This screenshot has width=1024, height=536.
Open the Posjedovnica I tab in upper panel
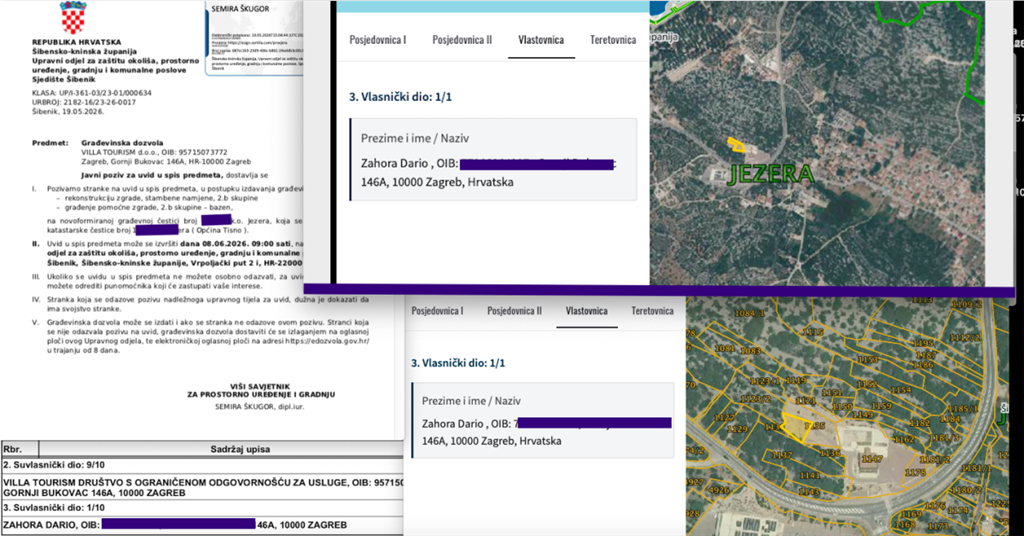(377, 40)
